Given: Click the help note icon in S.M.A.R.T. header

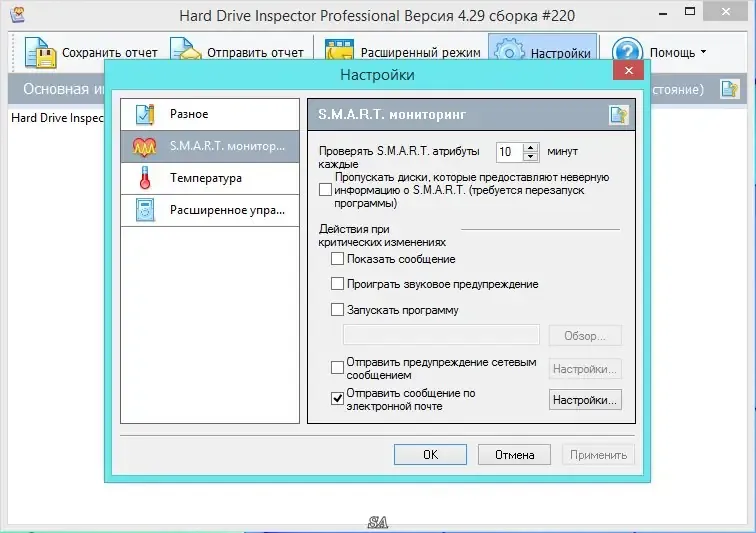Looking at the screenshot, I should point(619,115).
